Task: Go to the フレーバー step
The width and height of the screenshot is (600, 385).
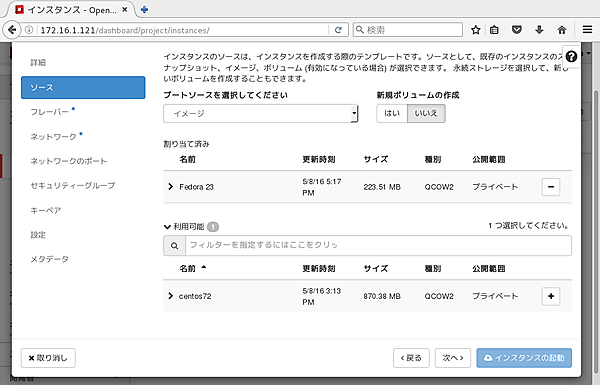Action: pos(49,112)
